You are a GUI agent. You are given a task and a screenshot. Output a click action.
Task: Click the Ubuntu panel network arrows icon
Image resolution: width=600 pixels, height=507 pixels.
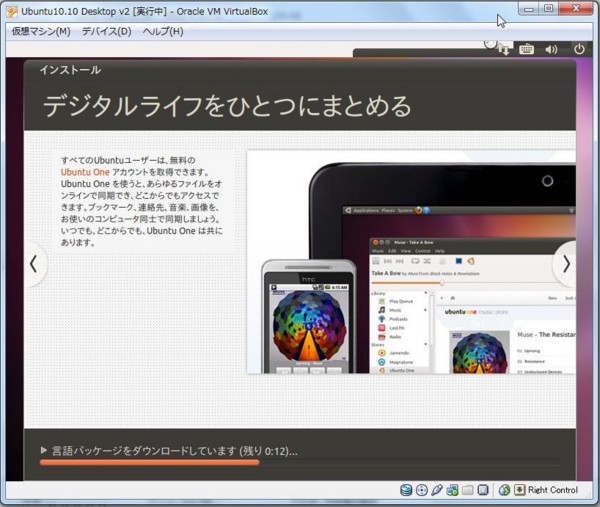pyautogui.click(x=504, y=49)
